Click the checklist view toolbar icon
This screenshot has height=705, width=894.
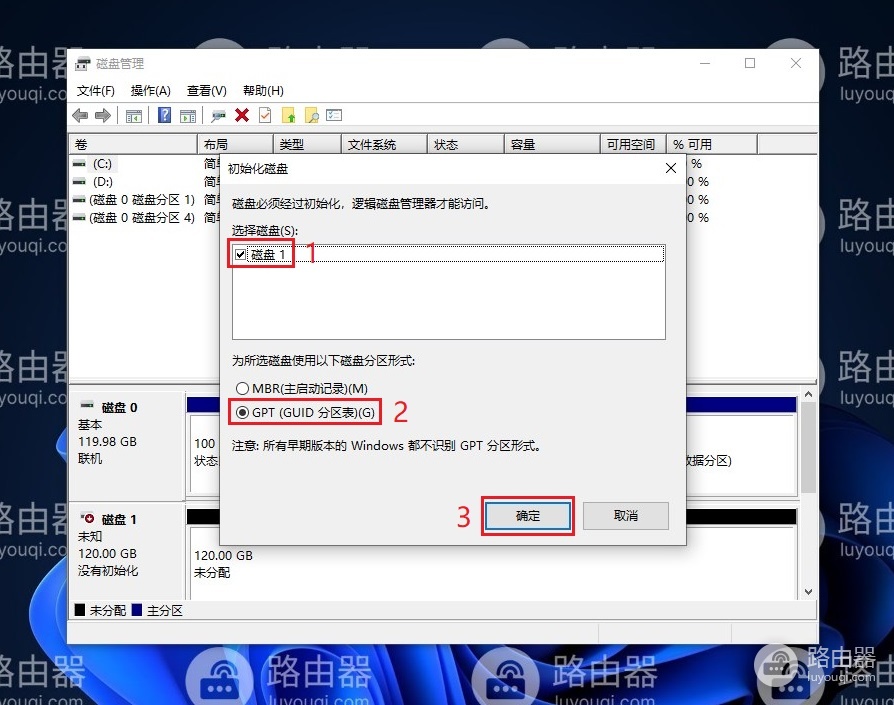(x=334, y=115)
